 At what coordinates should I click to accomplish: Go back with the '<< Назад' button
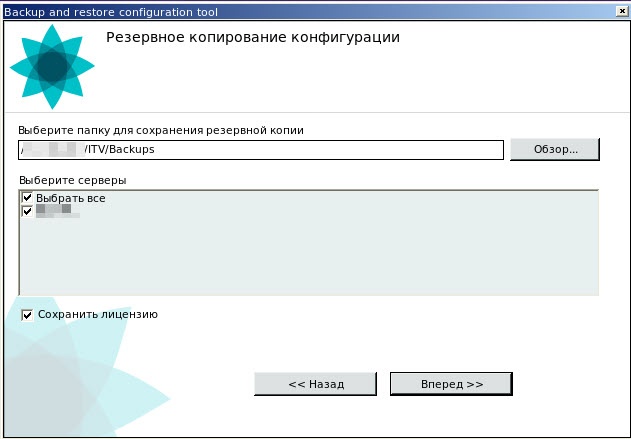(315, 384)
